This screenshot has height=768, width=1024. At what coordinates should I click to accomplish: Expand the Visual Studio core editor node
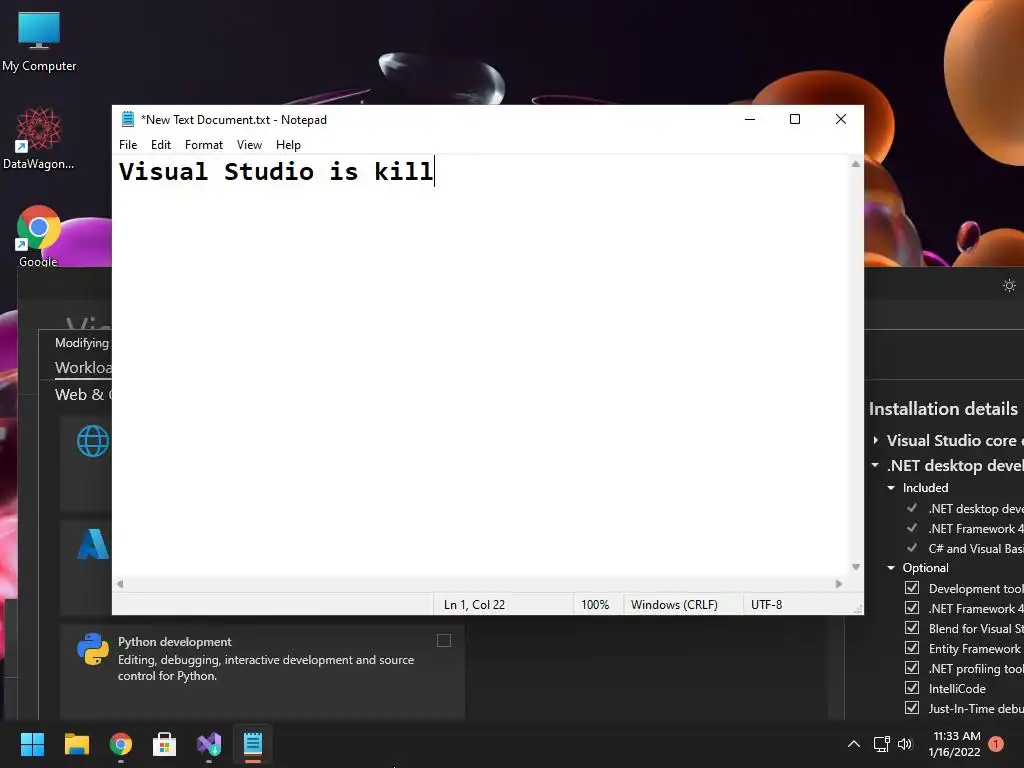(x=876, y=440)
